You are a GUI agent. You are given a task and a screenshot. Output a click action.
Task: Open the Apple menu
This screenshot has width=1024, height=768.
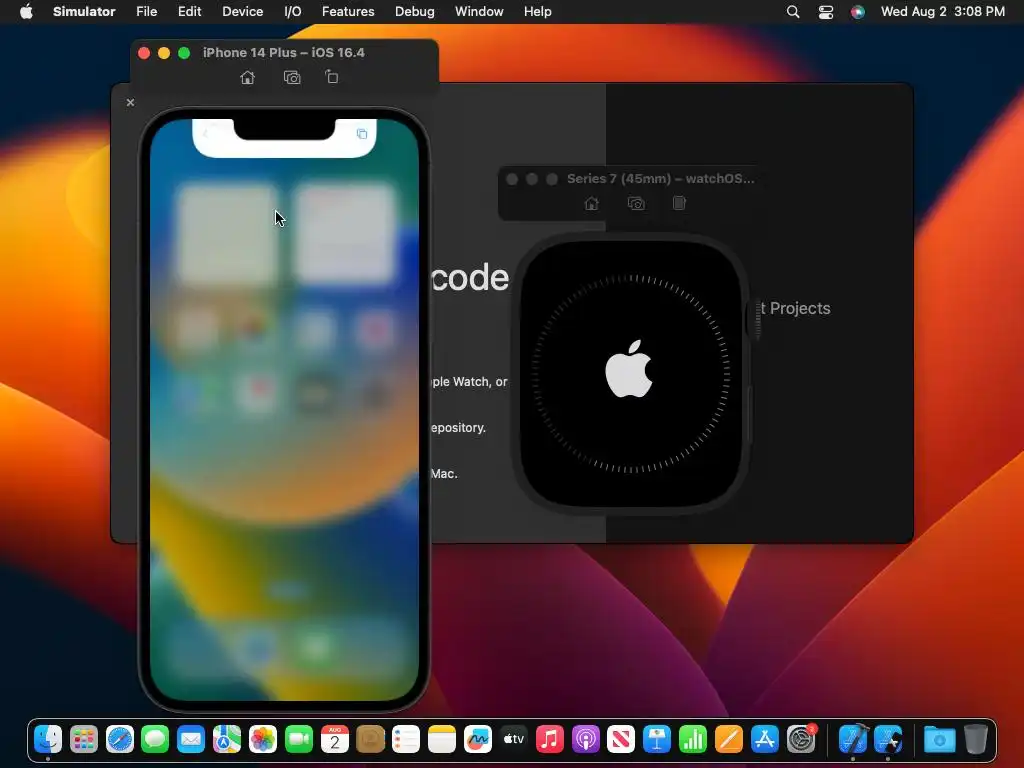26,12
